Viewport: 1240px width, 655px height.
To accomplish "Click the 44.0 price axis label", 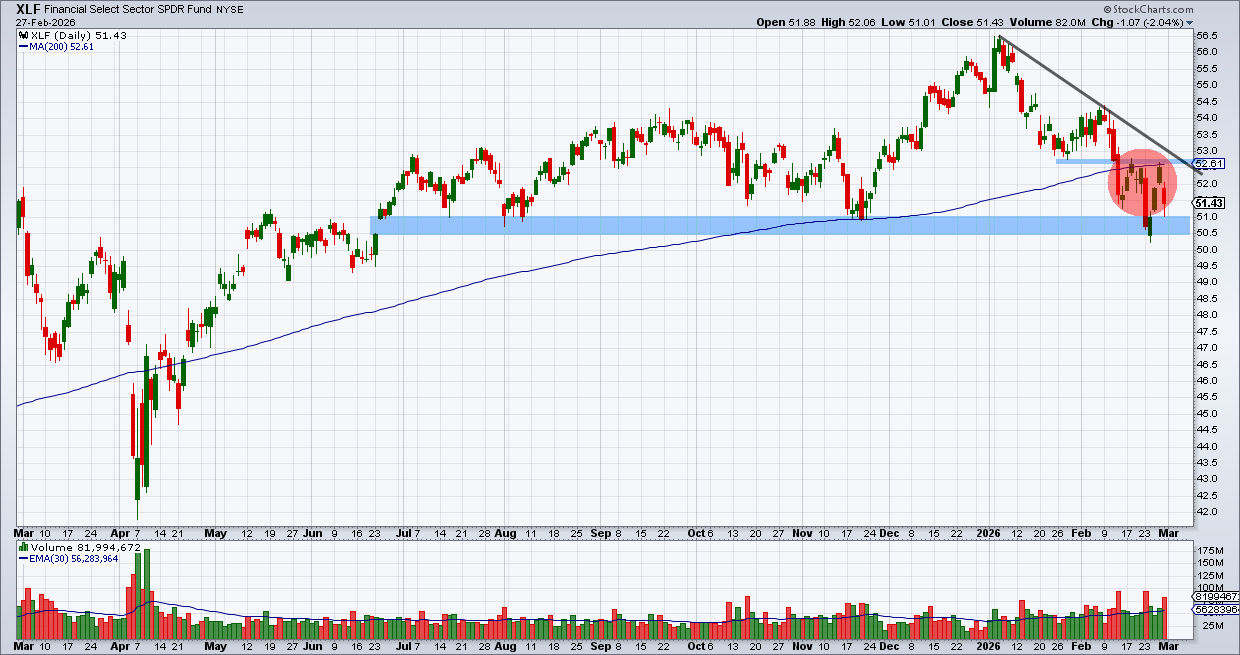I will pos(1206,446).
